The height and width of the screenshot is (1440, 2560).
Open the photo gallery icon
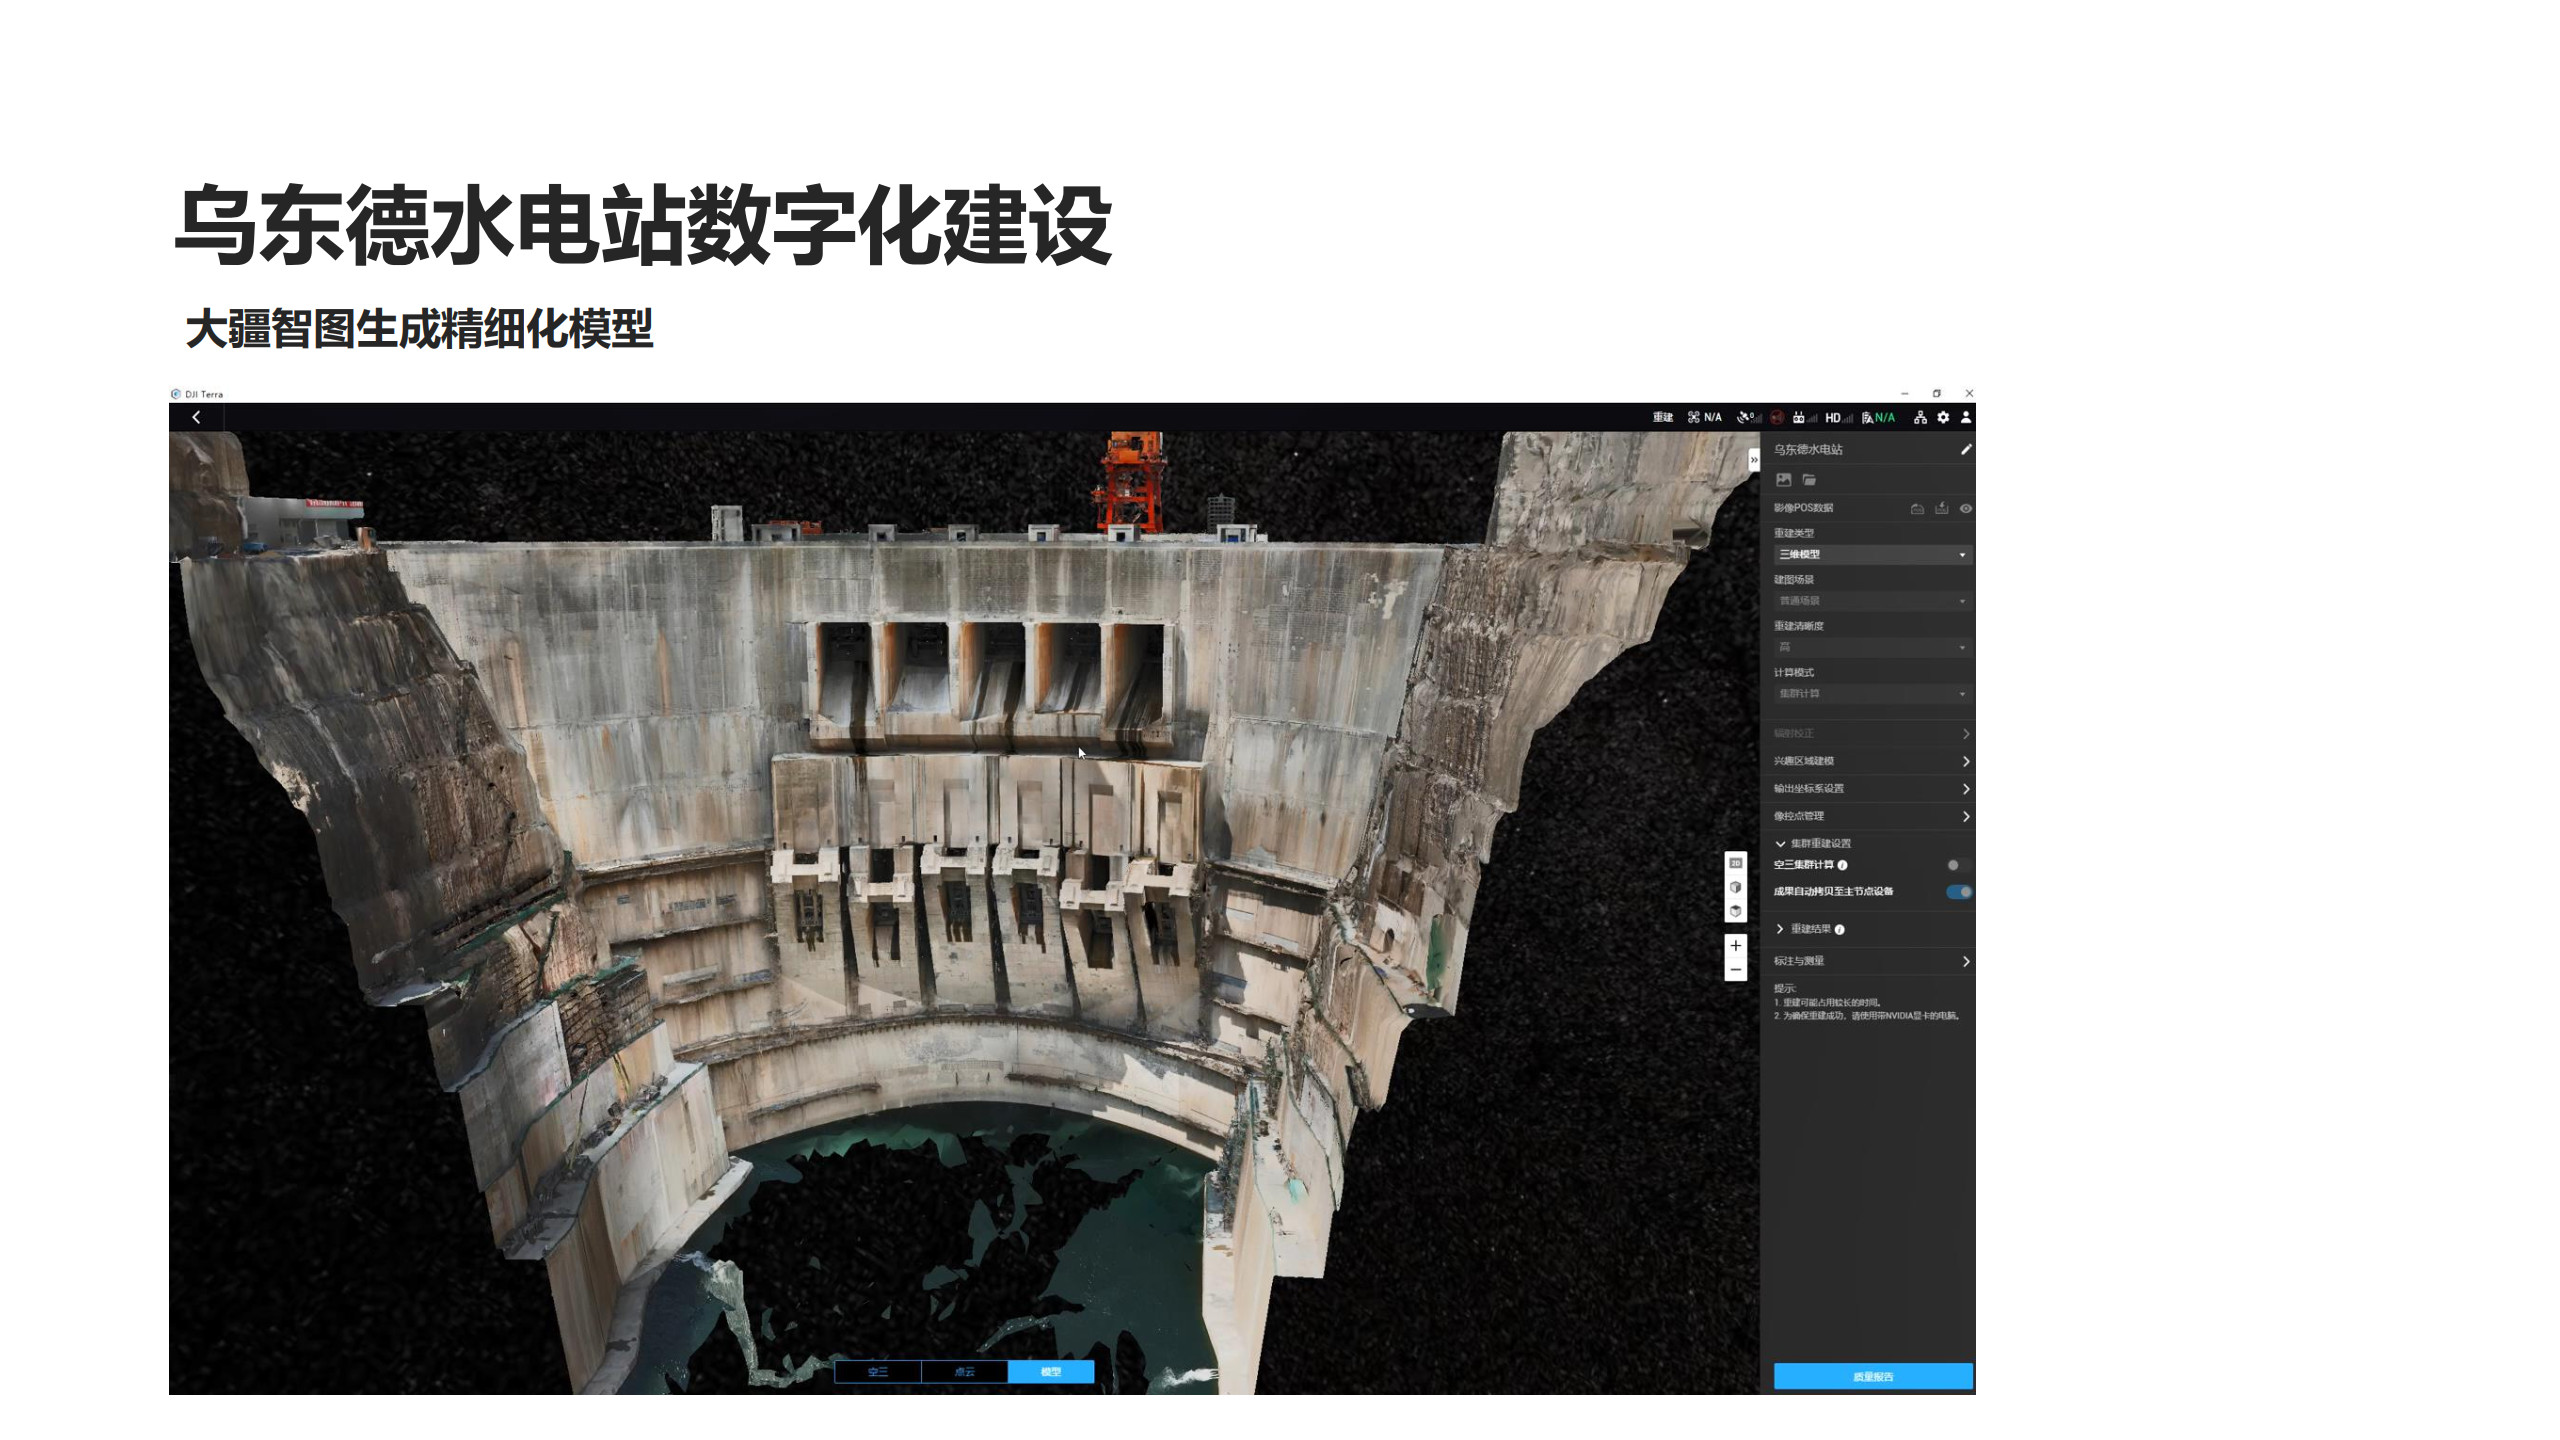(x=1783, y=480)
